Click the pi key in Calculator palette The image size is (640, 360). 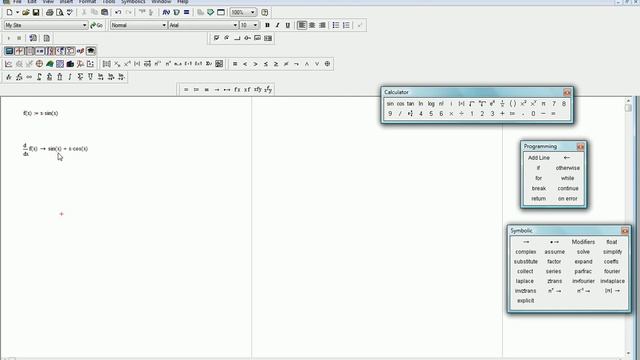[x=543, y=104]
